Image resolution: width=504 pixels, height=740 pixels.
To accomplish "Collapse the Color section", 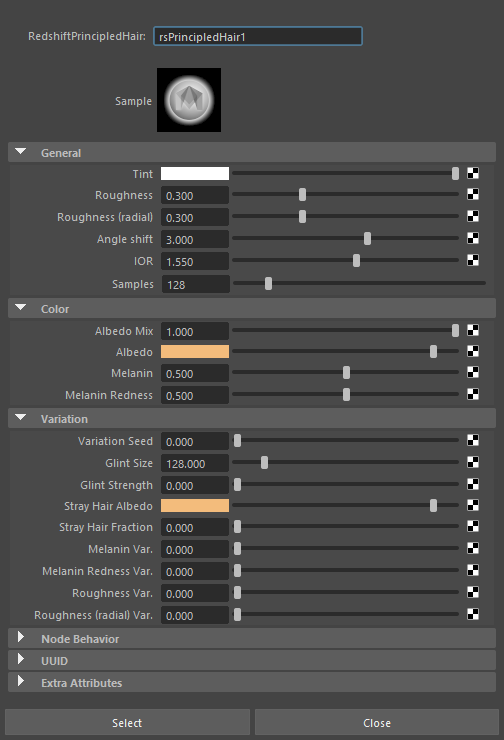I will coord(21,308).
